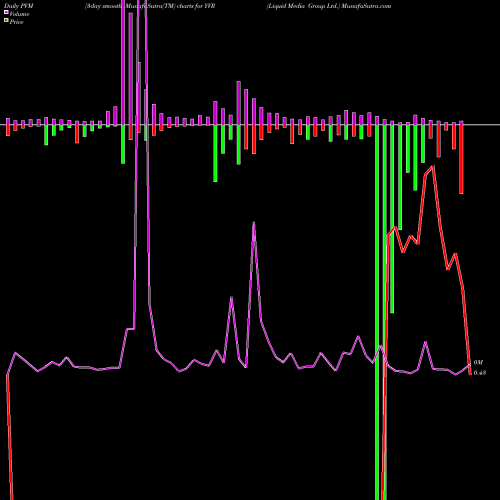This screenshot has width=500, height=500.
Task: Click the Volume legend color swatch
Action: pos(6,13)
